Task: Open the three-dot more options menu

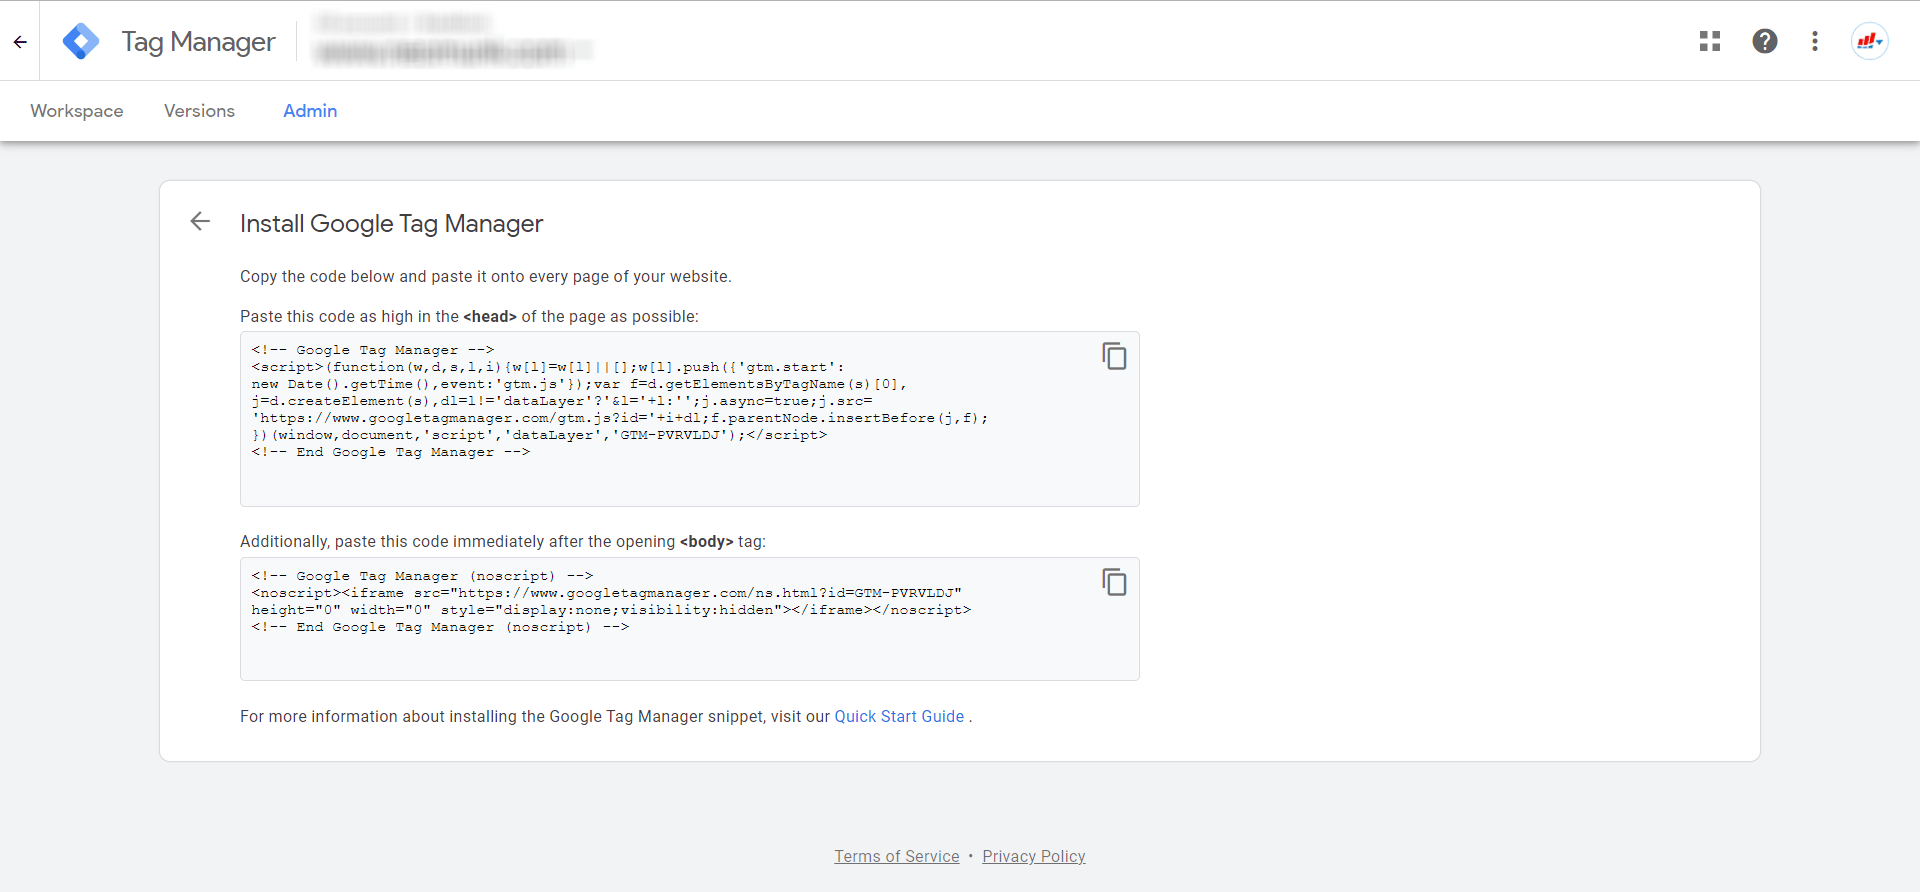Action: [x=1815, y=41]
